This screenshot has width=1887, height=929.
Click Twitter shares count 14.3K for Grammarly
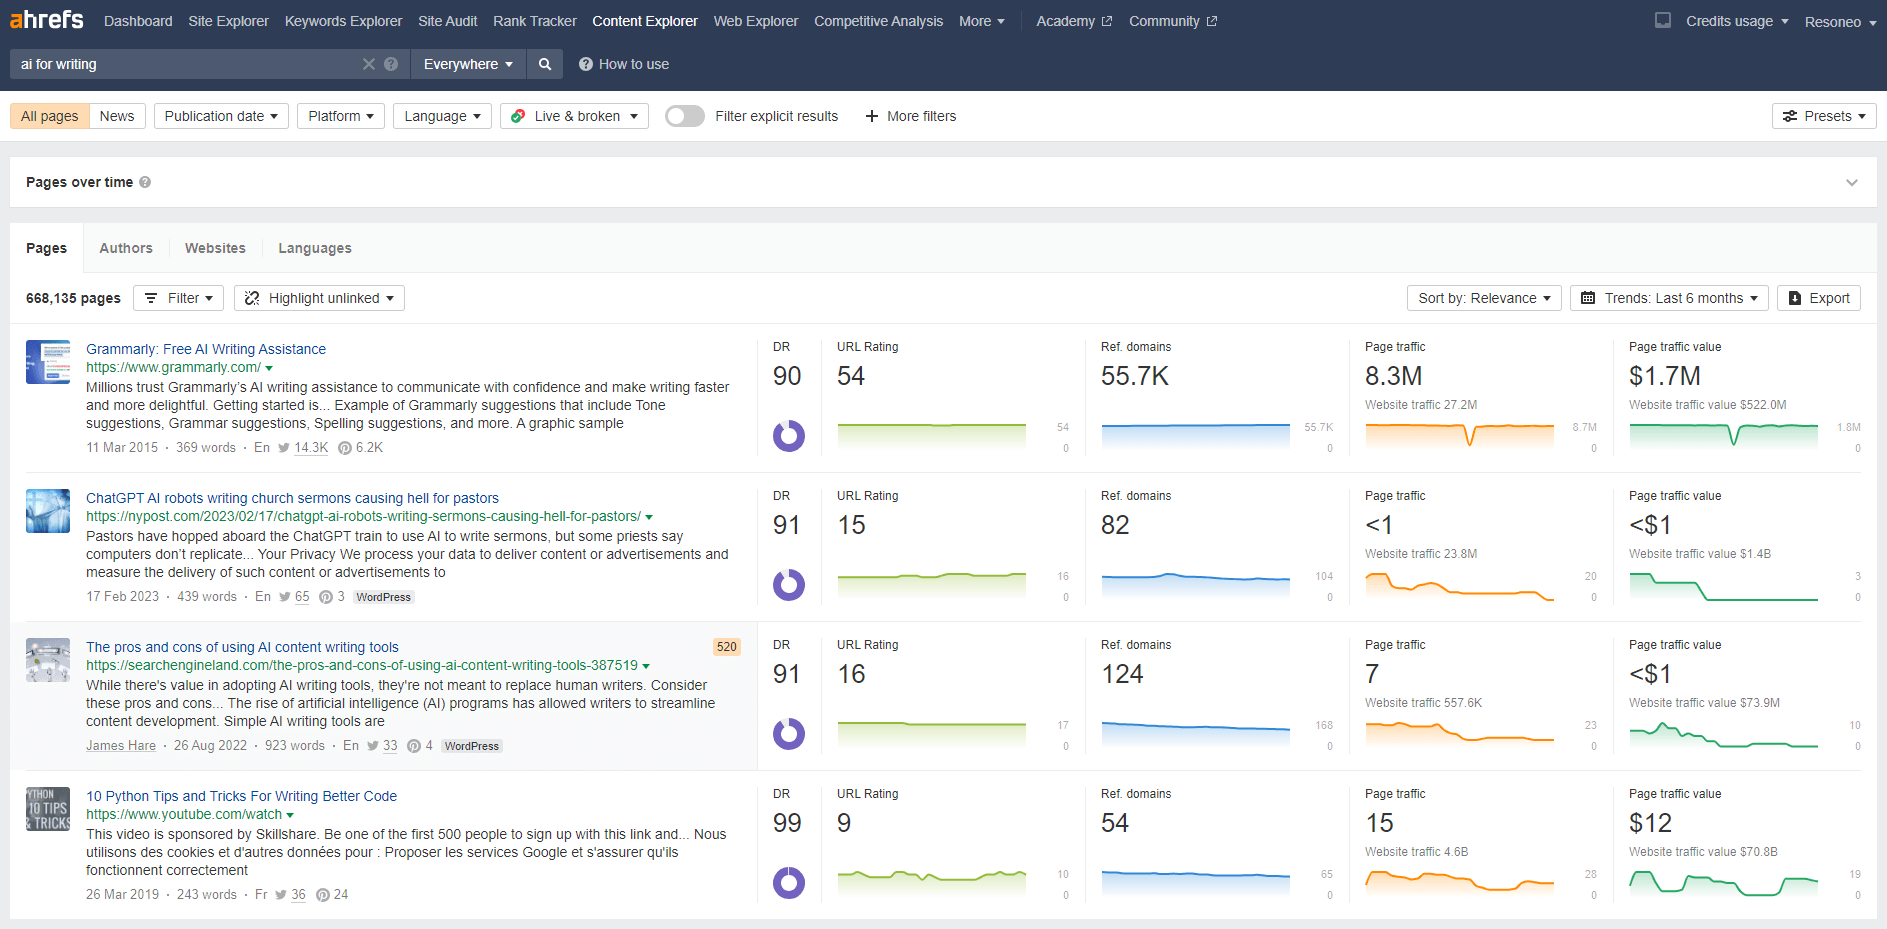click(310, 448)
